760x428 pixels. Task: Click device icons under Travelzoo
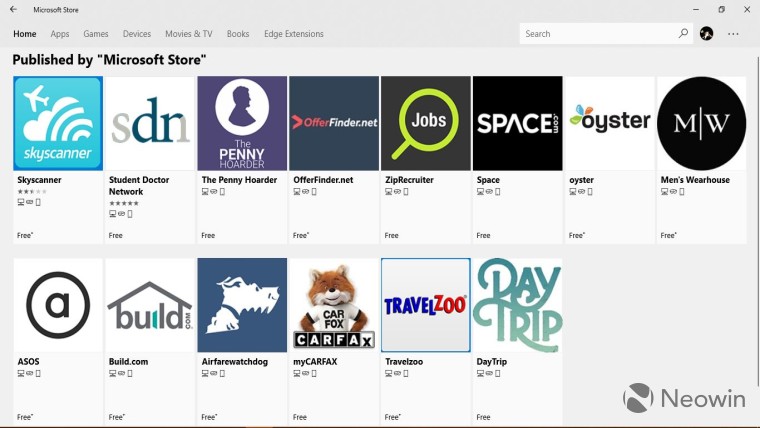tap(396, 373)
